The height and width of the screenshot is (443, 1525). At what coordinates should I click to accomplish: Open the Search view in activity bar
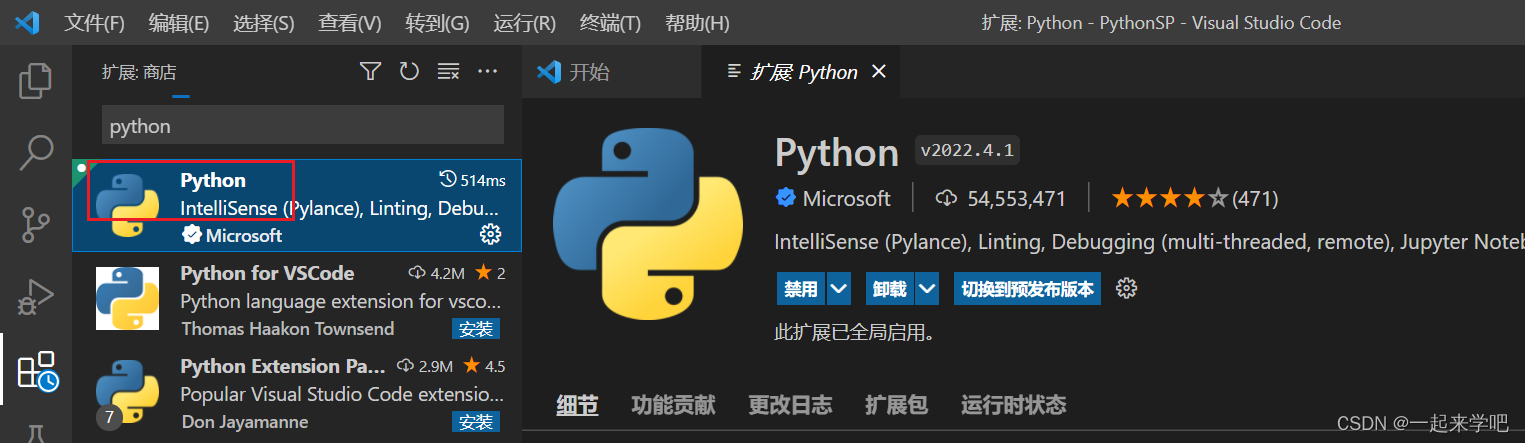[x=36, y=154]
